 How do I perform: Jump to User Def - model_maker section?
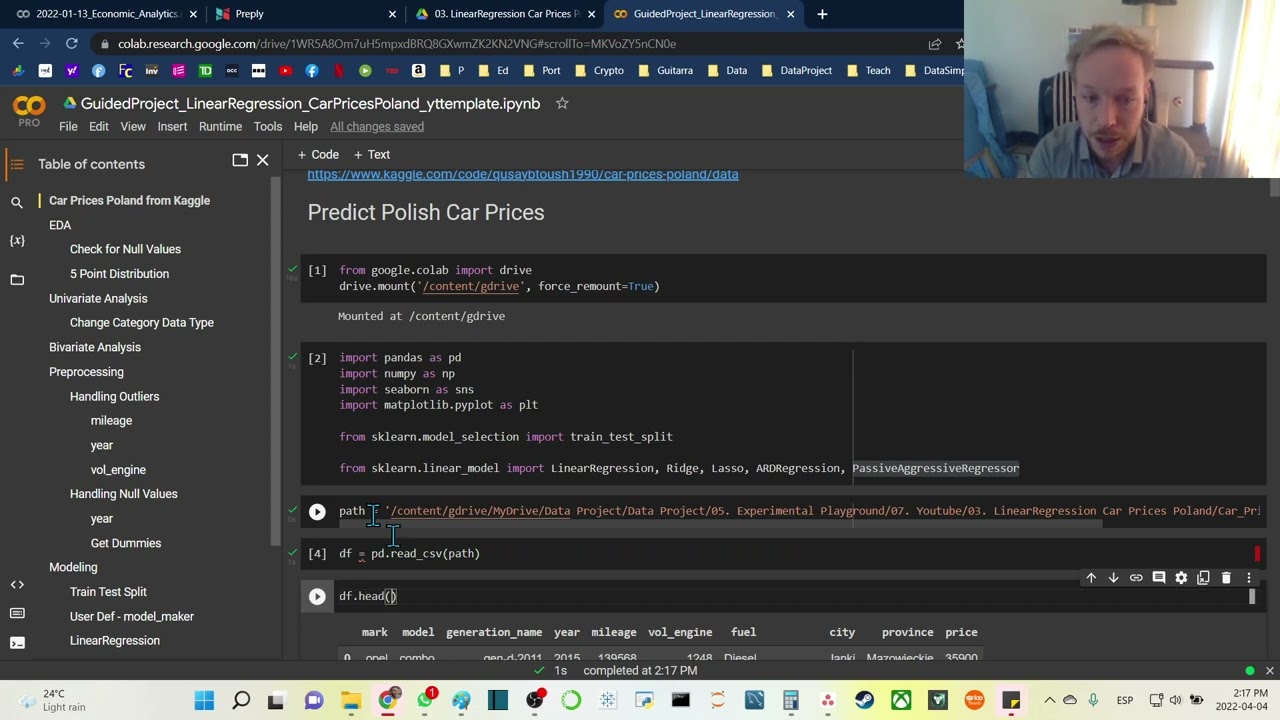click(132, 617)
